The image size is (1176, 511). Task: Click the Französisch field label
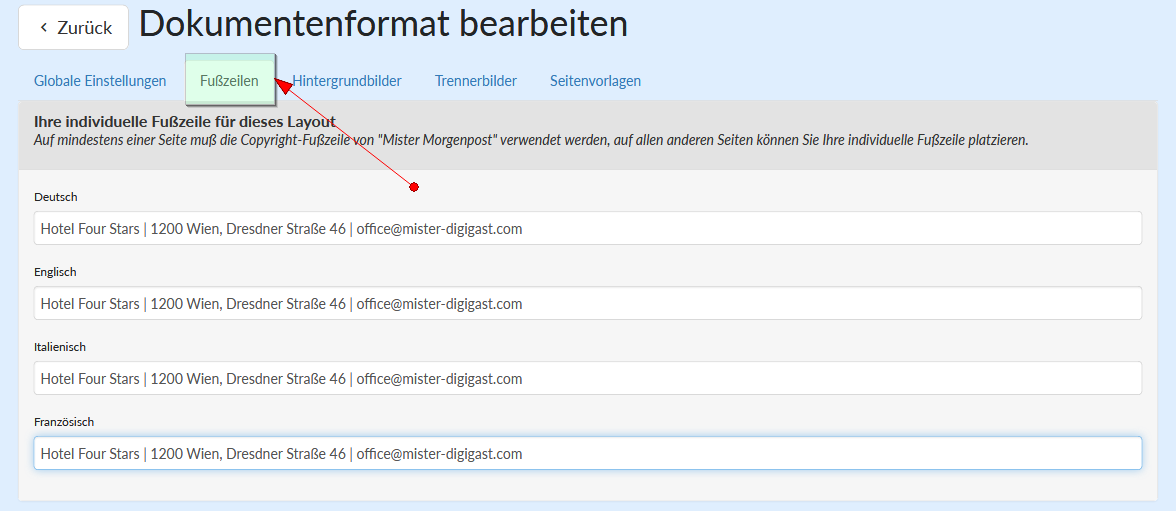pyautogui.click(x=64, y=422)
